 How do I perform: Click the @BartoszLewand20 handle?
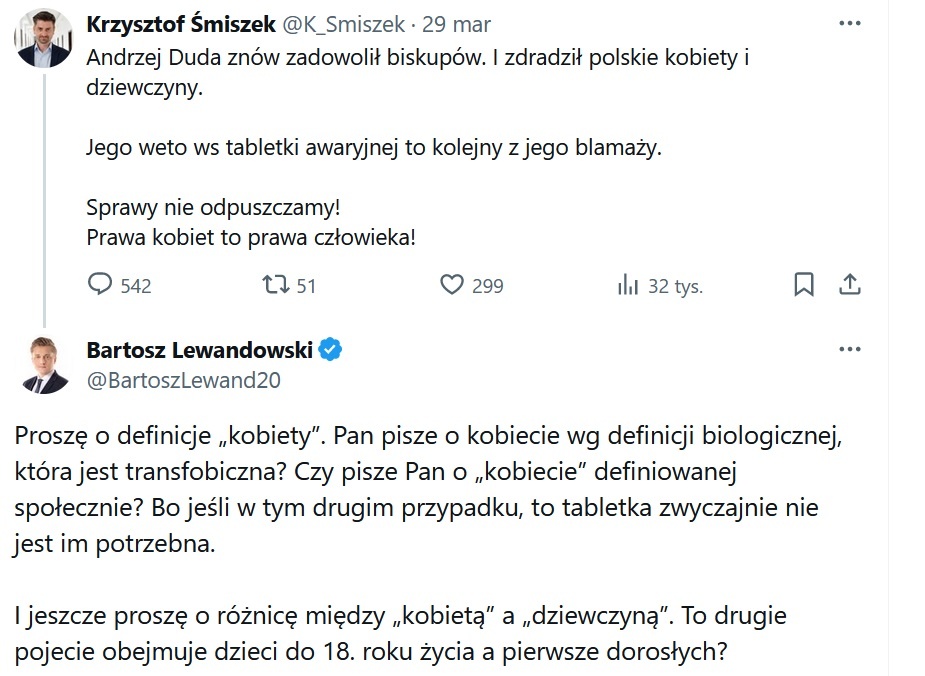pos(184,380)
